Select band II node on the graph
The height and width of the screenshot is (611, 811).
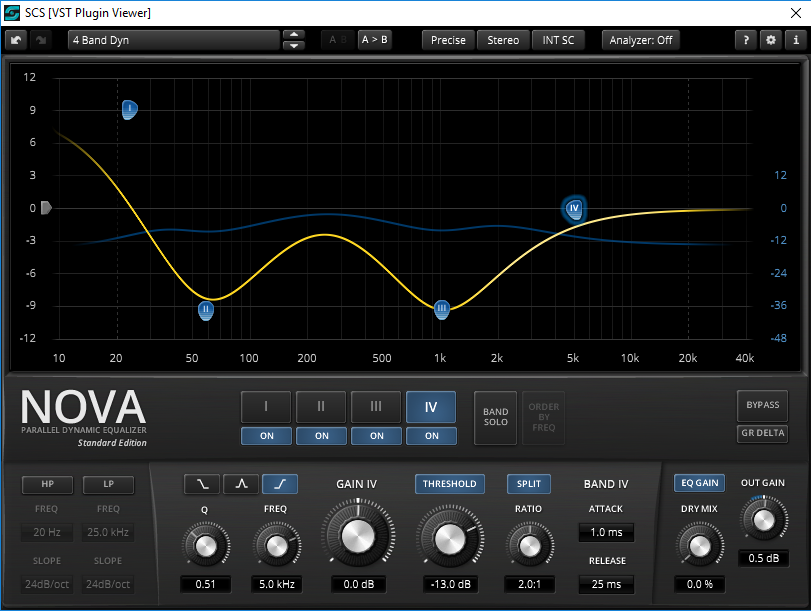(x=206, y=310)
